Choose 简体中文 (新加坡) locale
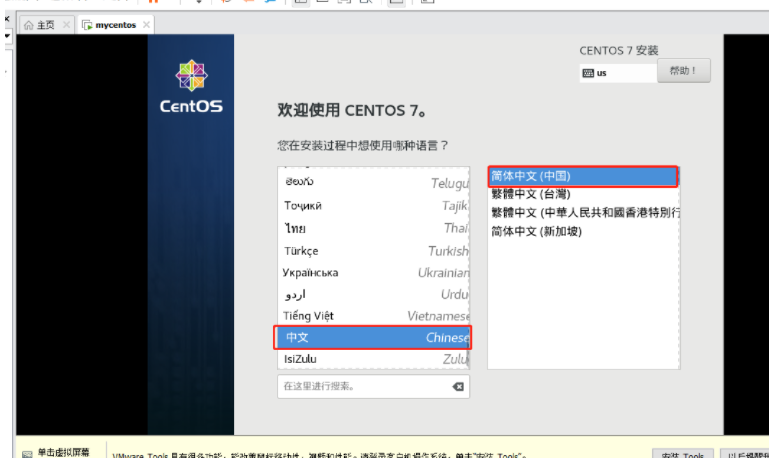770x465 pixels. click(583, 231)
